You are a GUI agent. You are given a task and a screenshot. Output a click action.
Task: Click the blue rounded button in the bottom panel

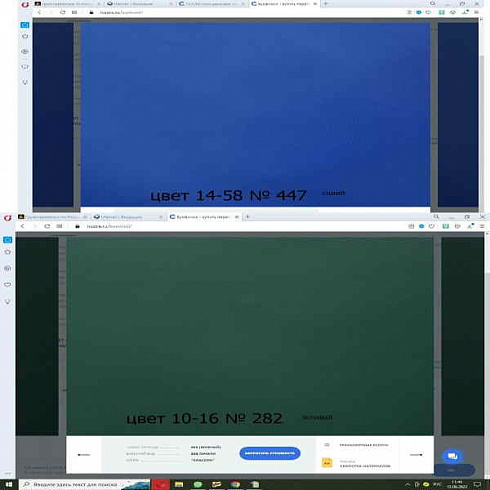tap(270, 453)
